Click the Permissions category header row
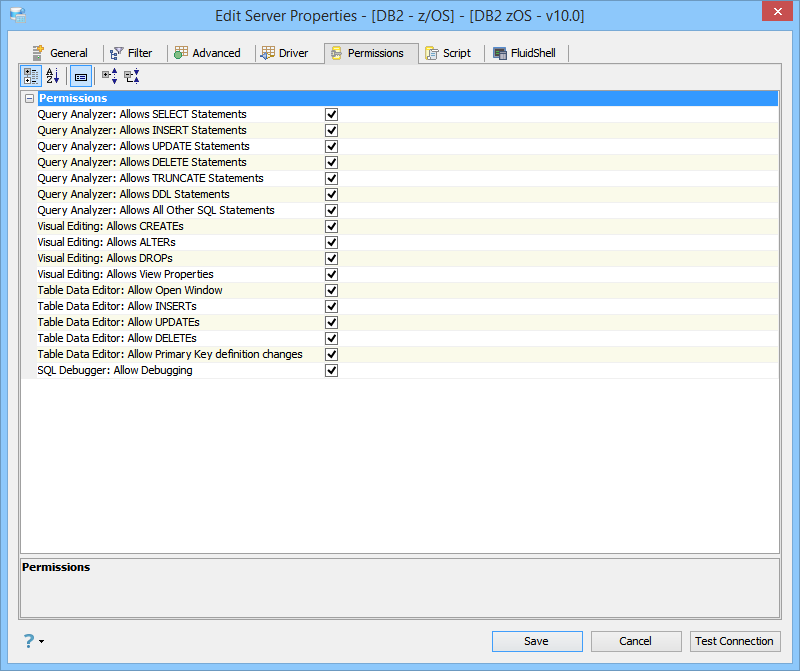This screenshot has width=800, height=671. point(408,98)
